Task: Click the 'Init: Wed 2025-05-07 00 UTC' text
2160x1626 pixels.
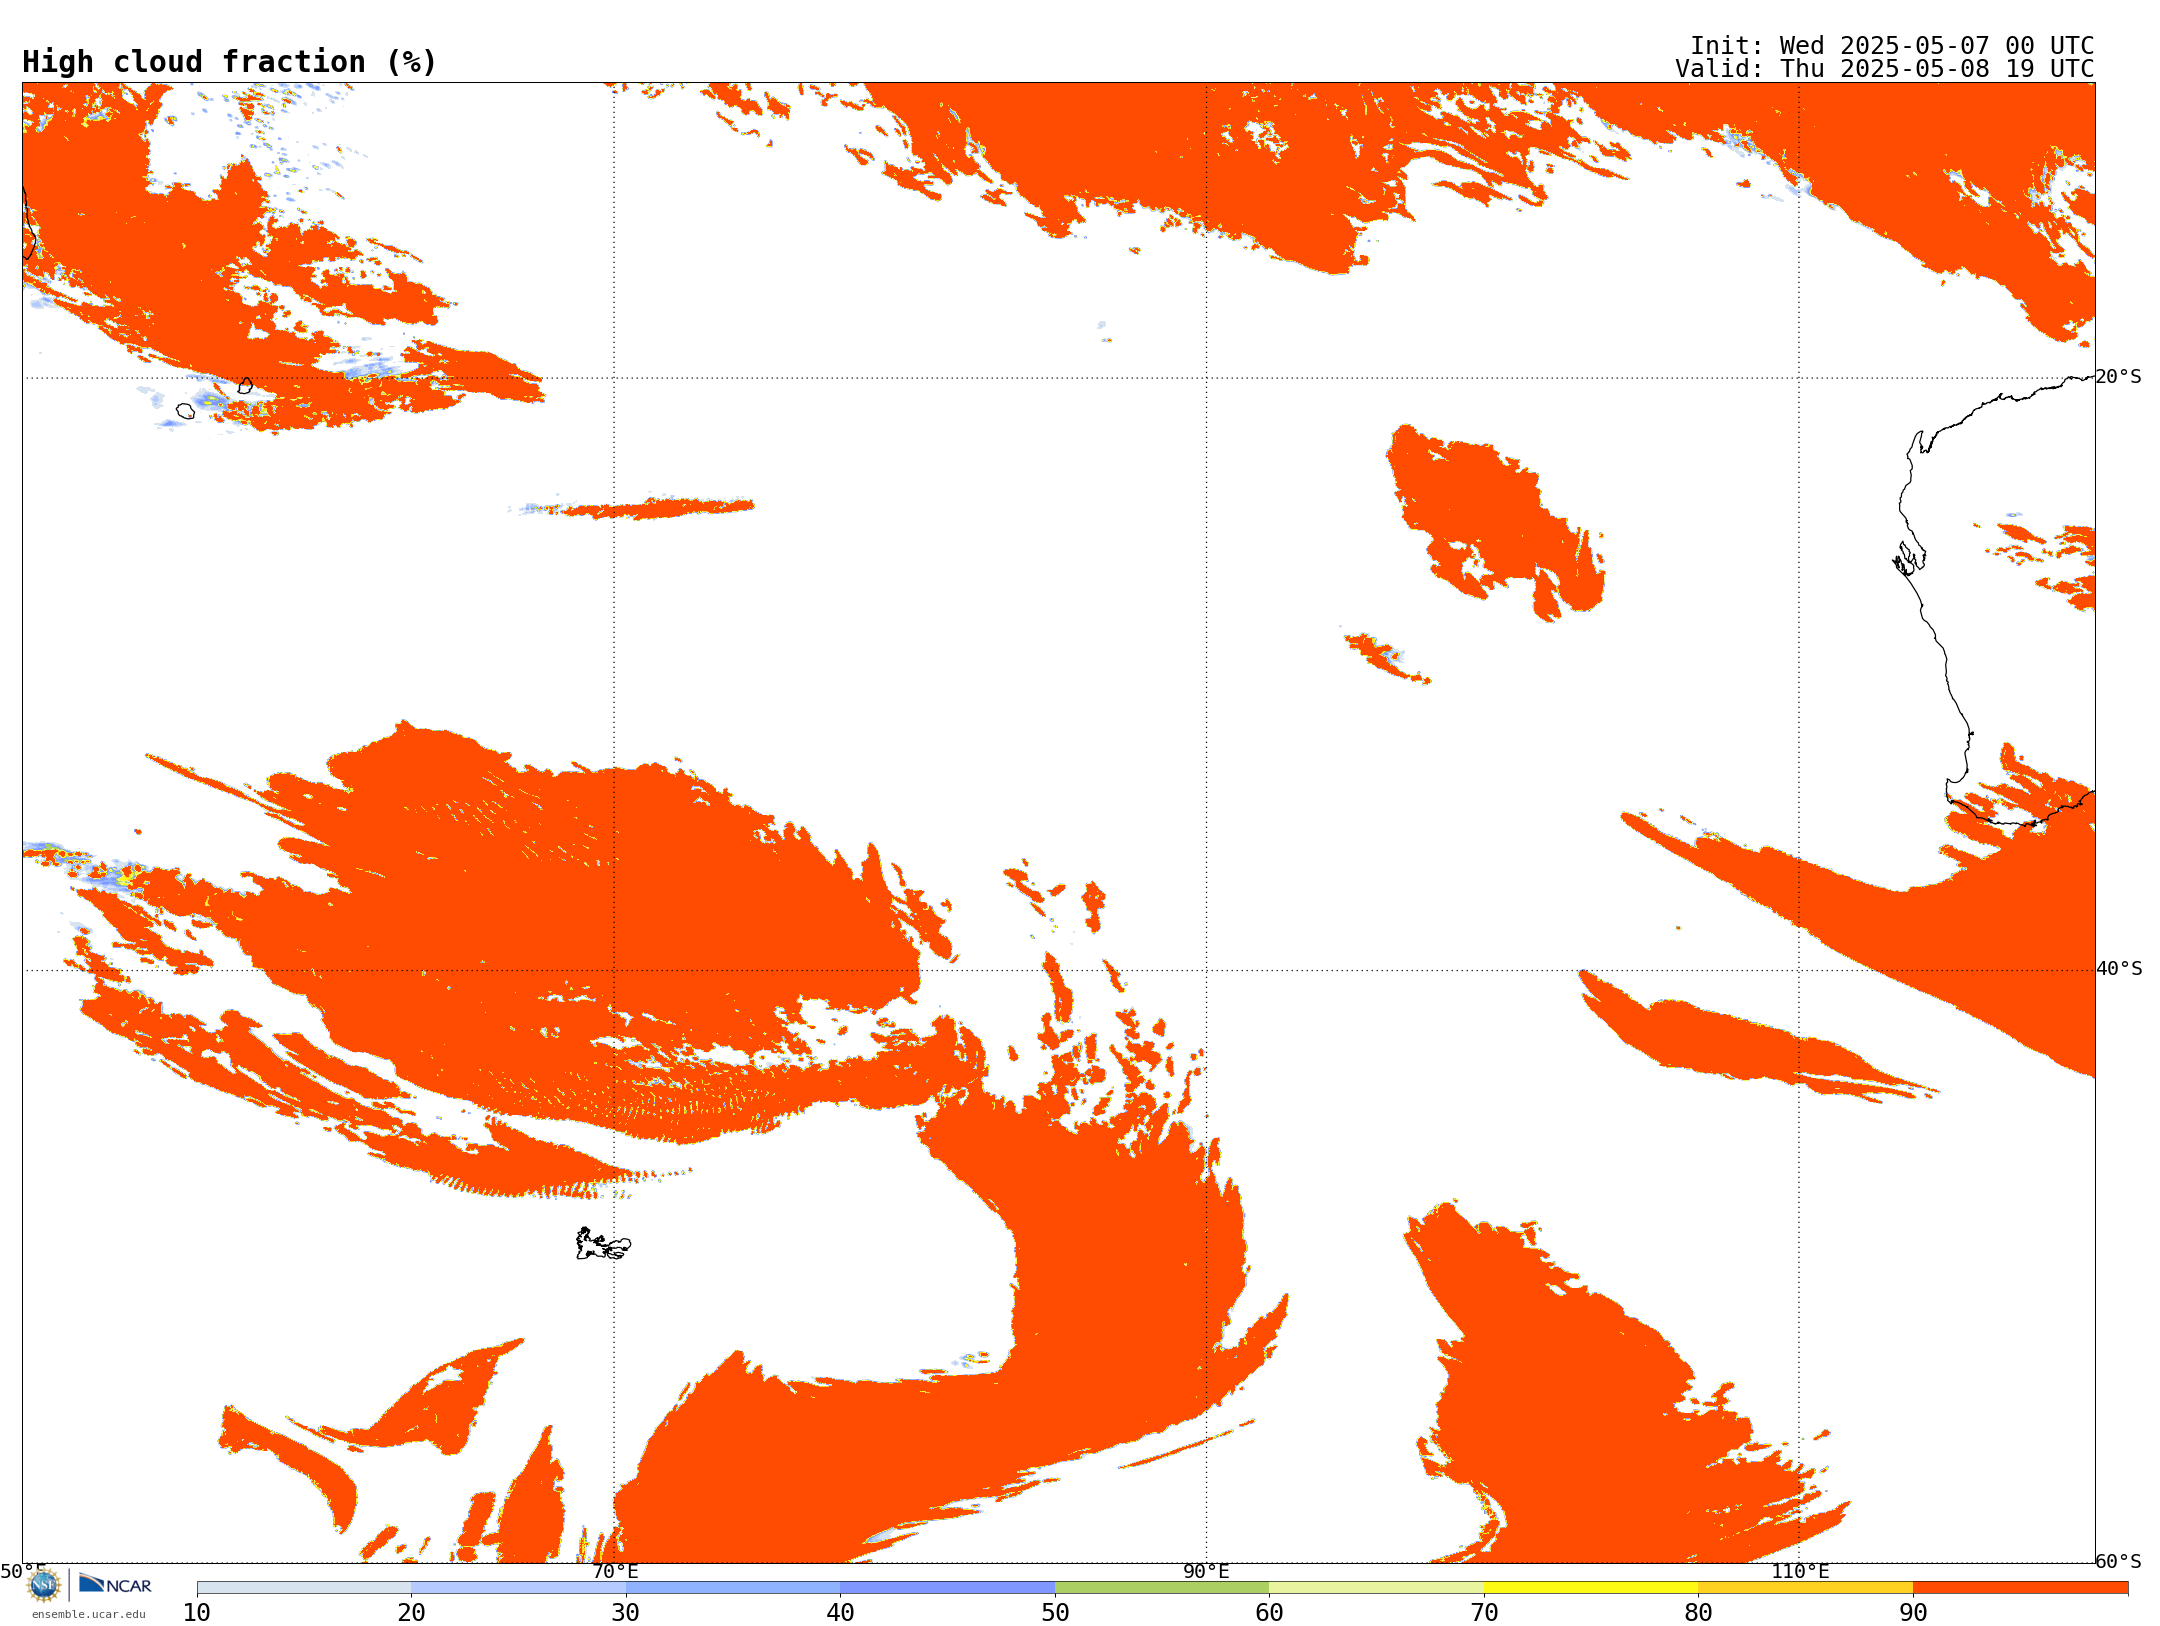Action: (1892, 46)
